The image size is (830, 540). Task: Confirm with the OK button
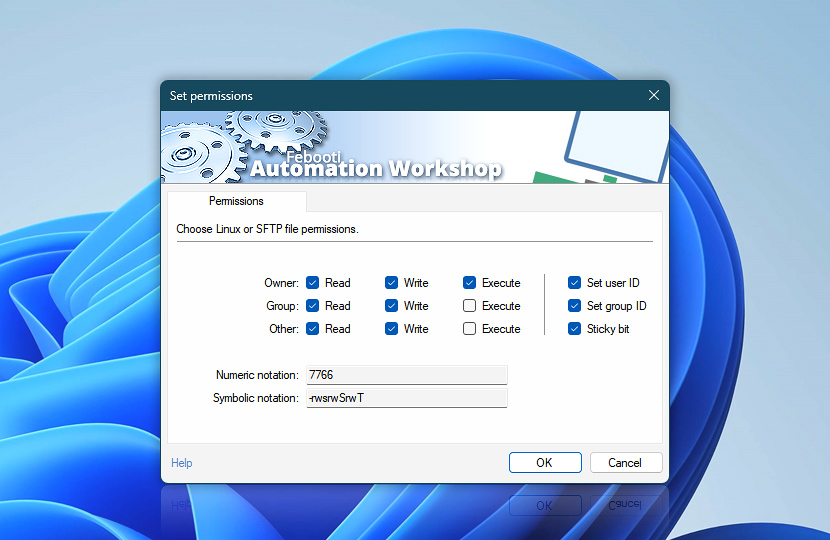[x=545, y=463]
